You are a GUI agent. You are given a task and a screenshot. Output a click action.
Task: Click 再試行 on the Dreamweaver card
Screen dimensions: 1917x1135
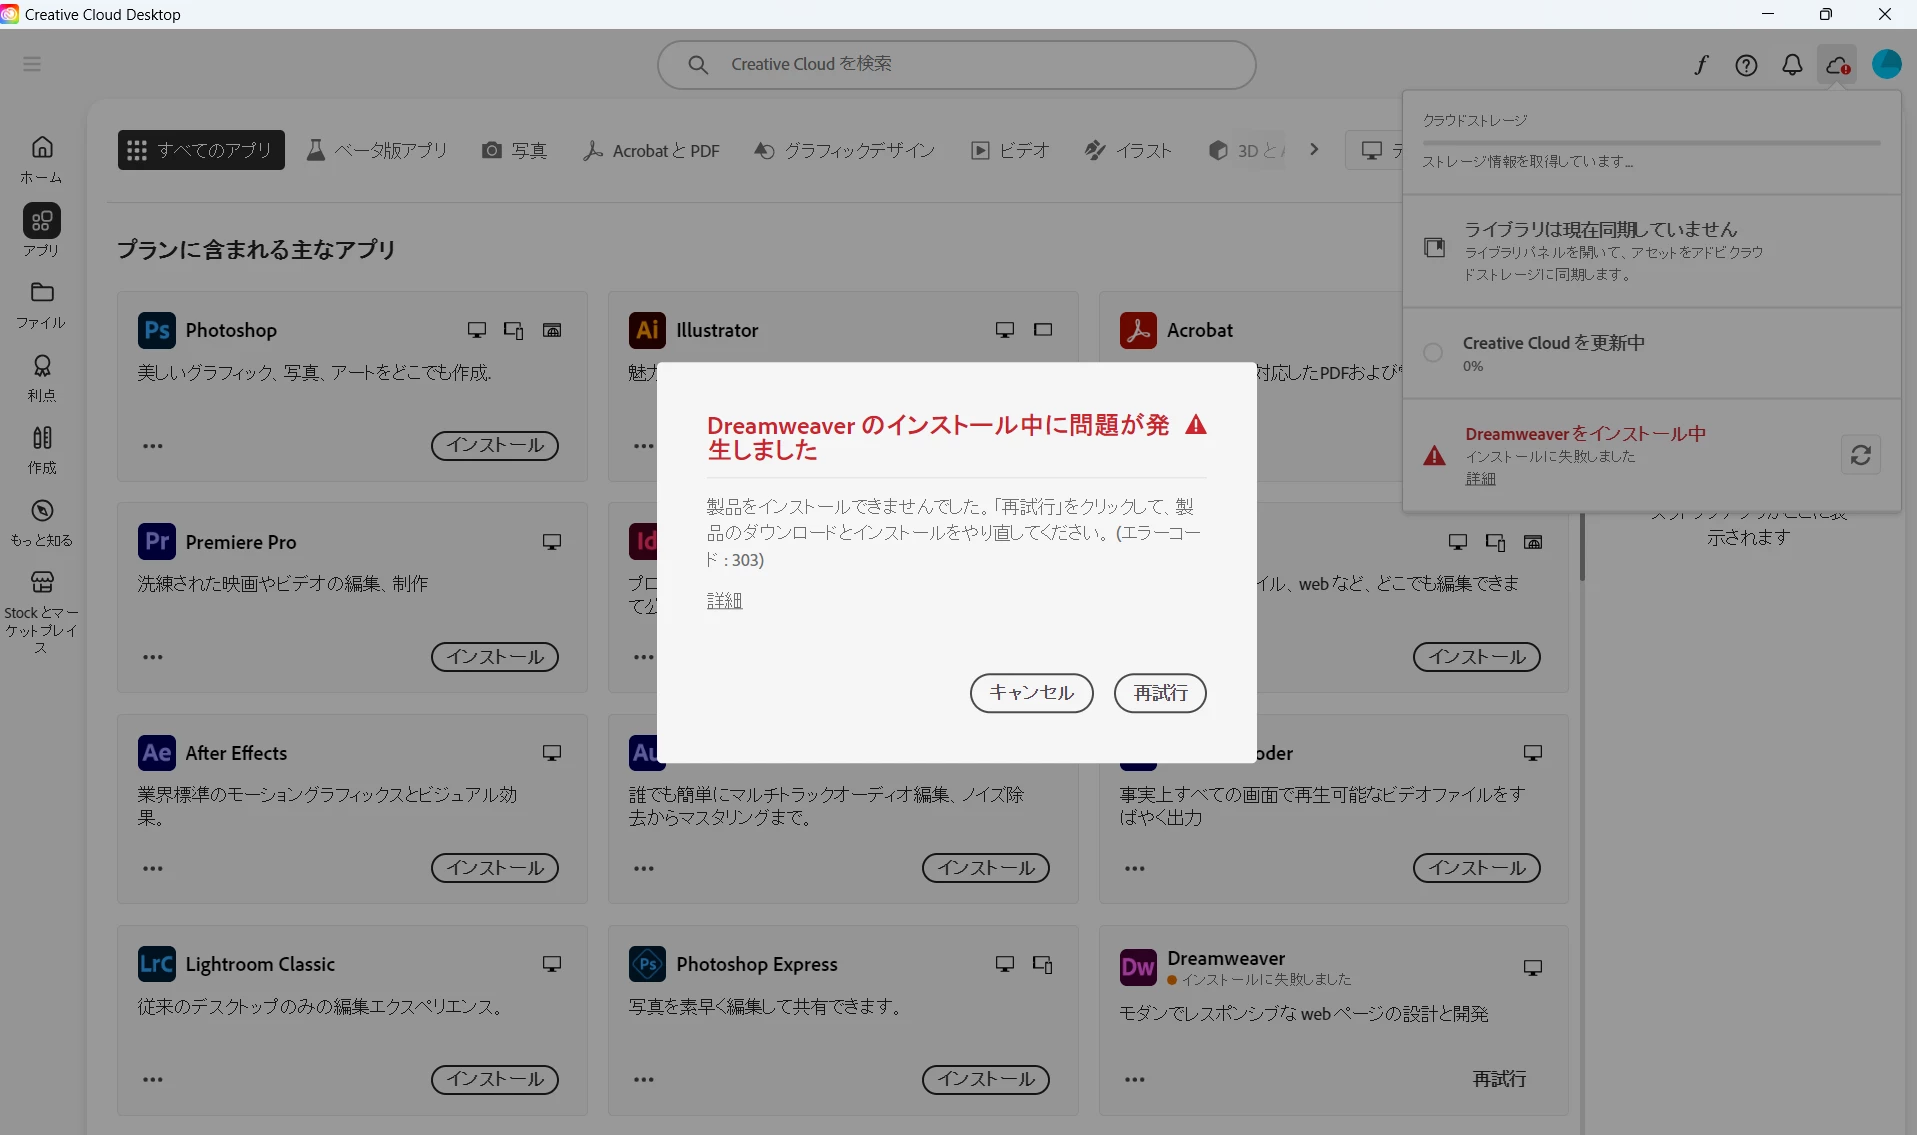(x=1499, y=1079)
